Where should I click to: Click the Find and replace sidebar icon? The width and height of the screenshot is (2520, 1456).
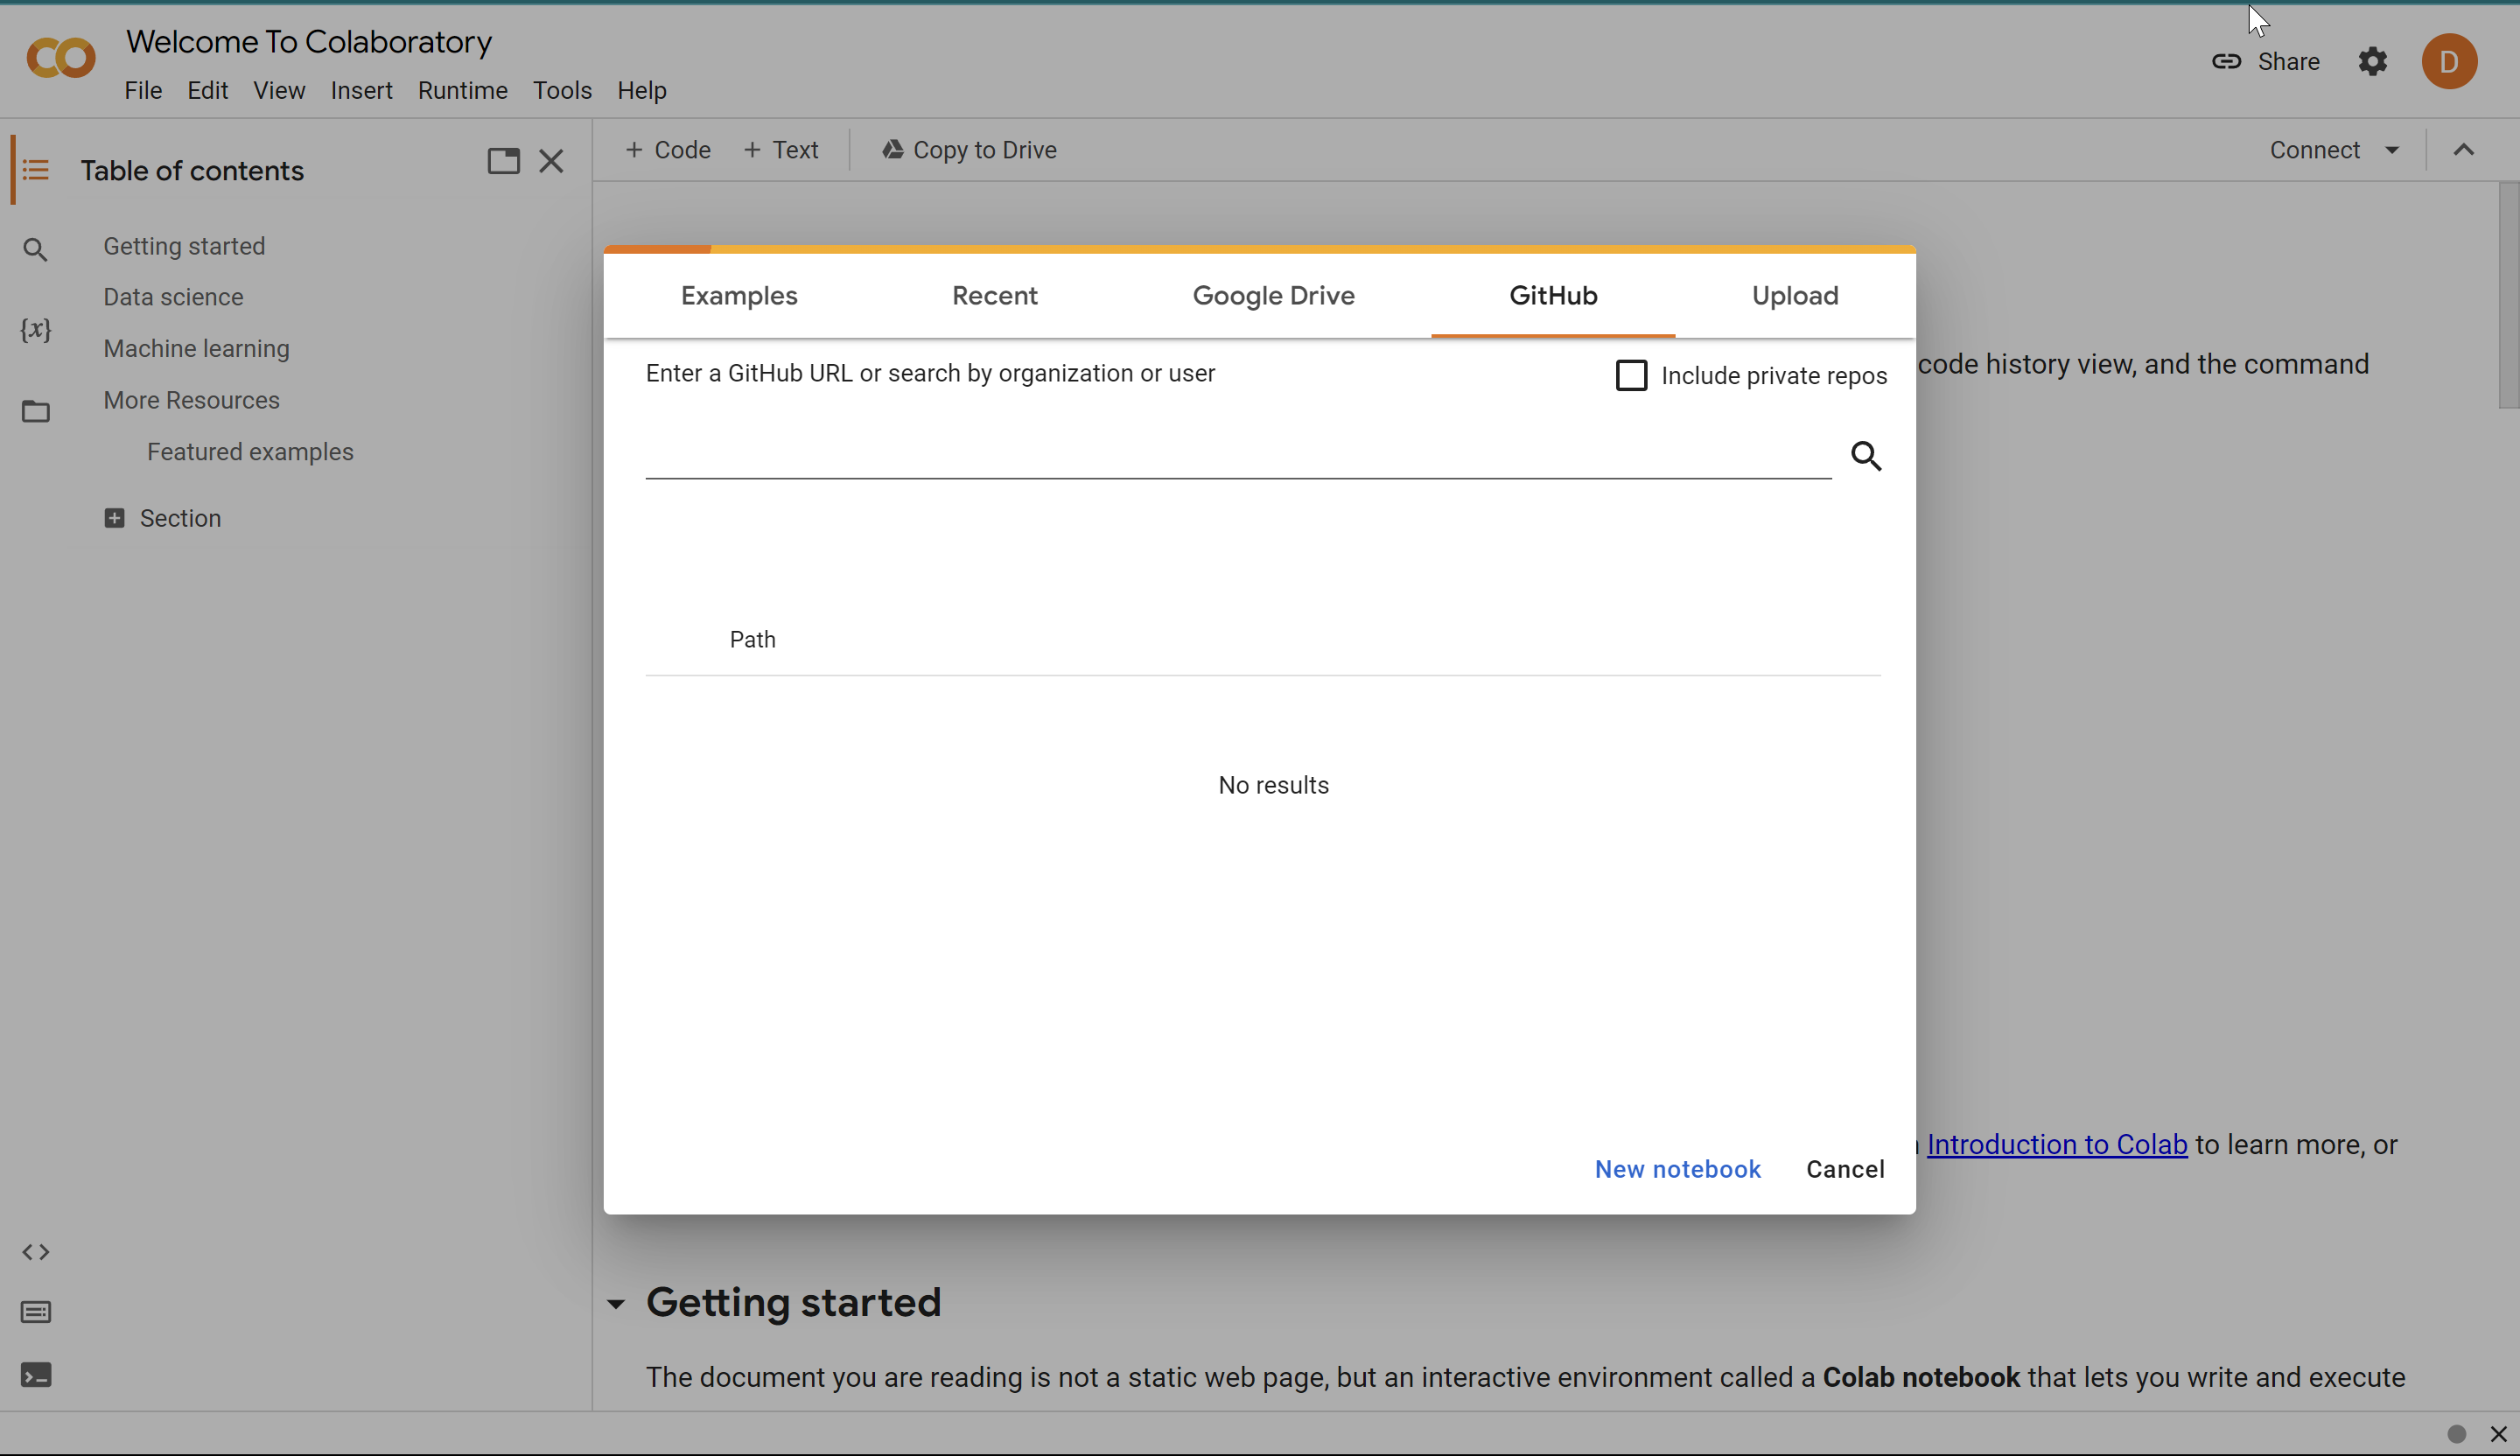tap(36, 249)
